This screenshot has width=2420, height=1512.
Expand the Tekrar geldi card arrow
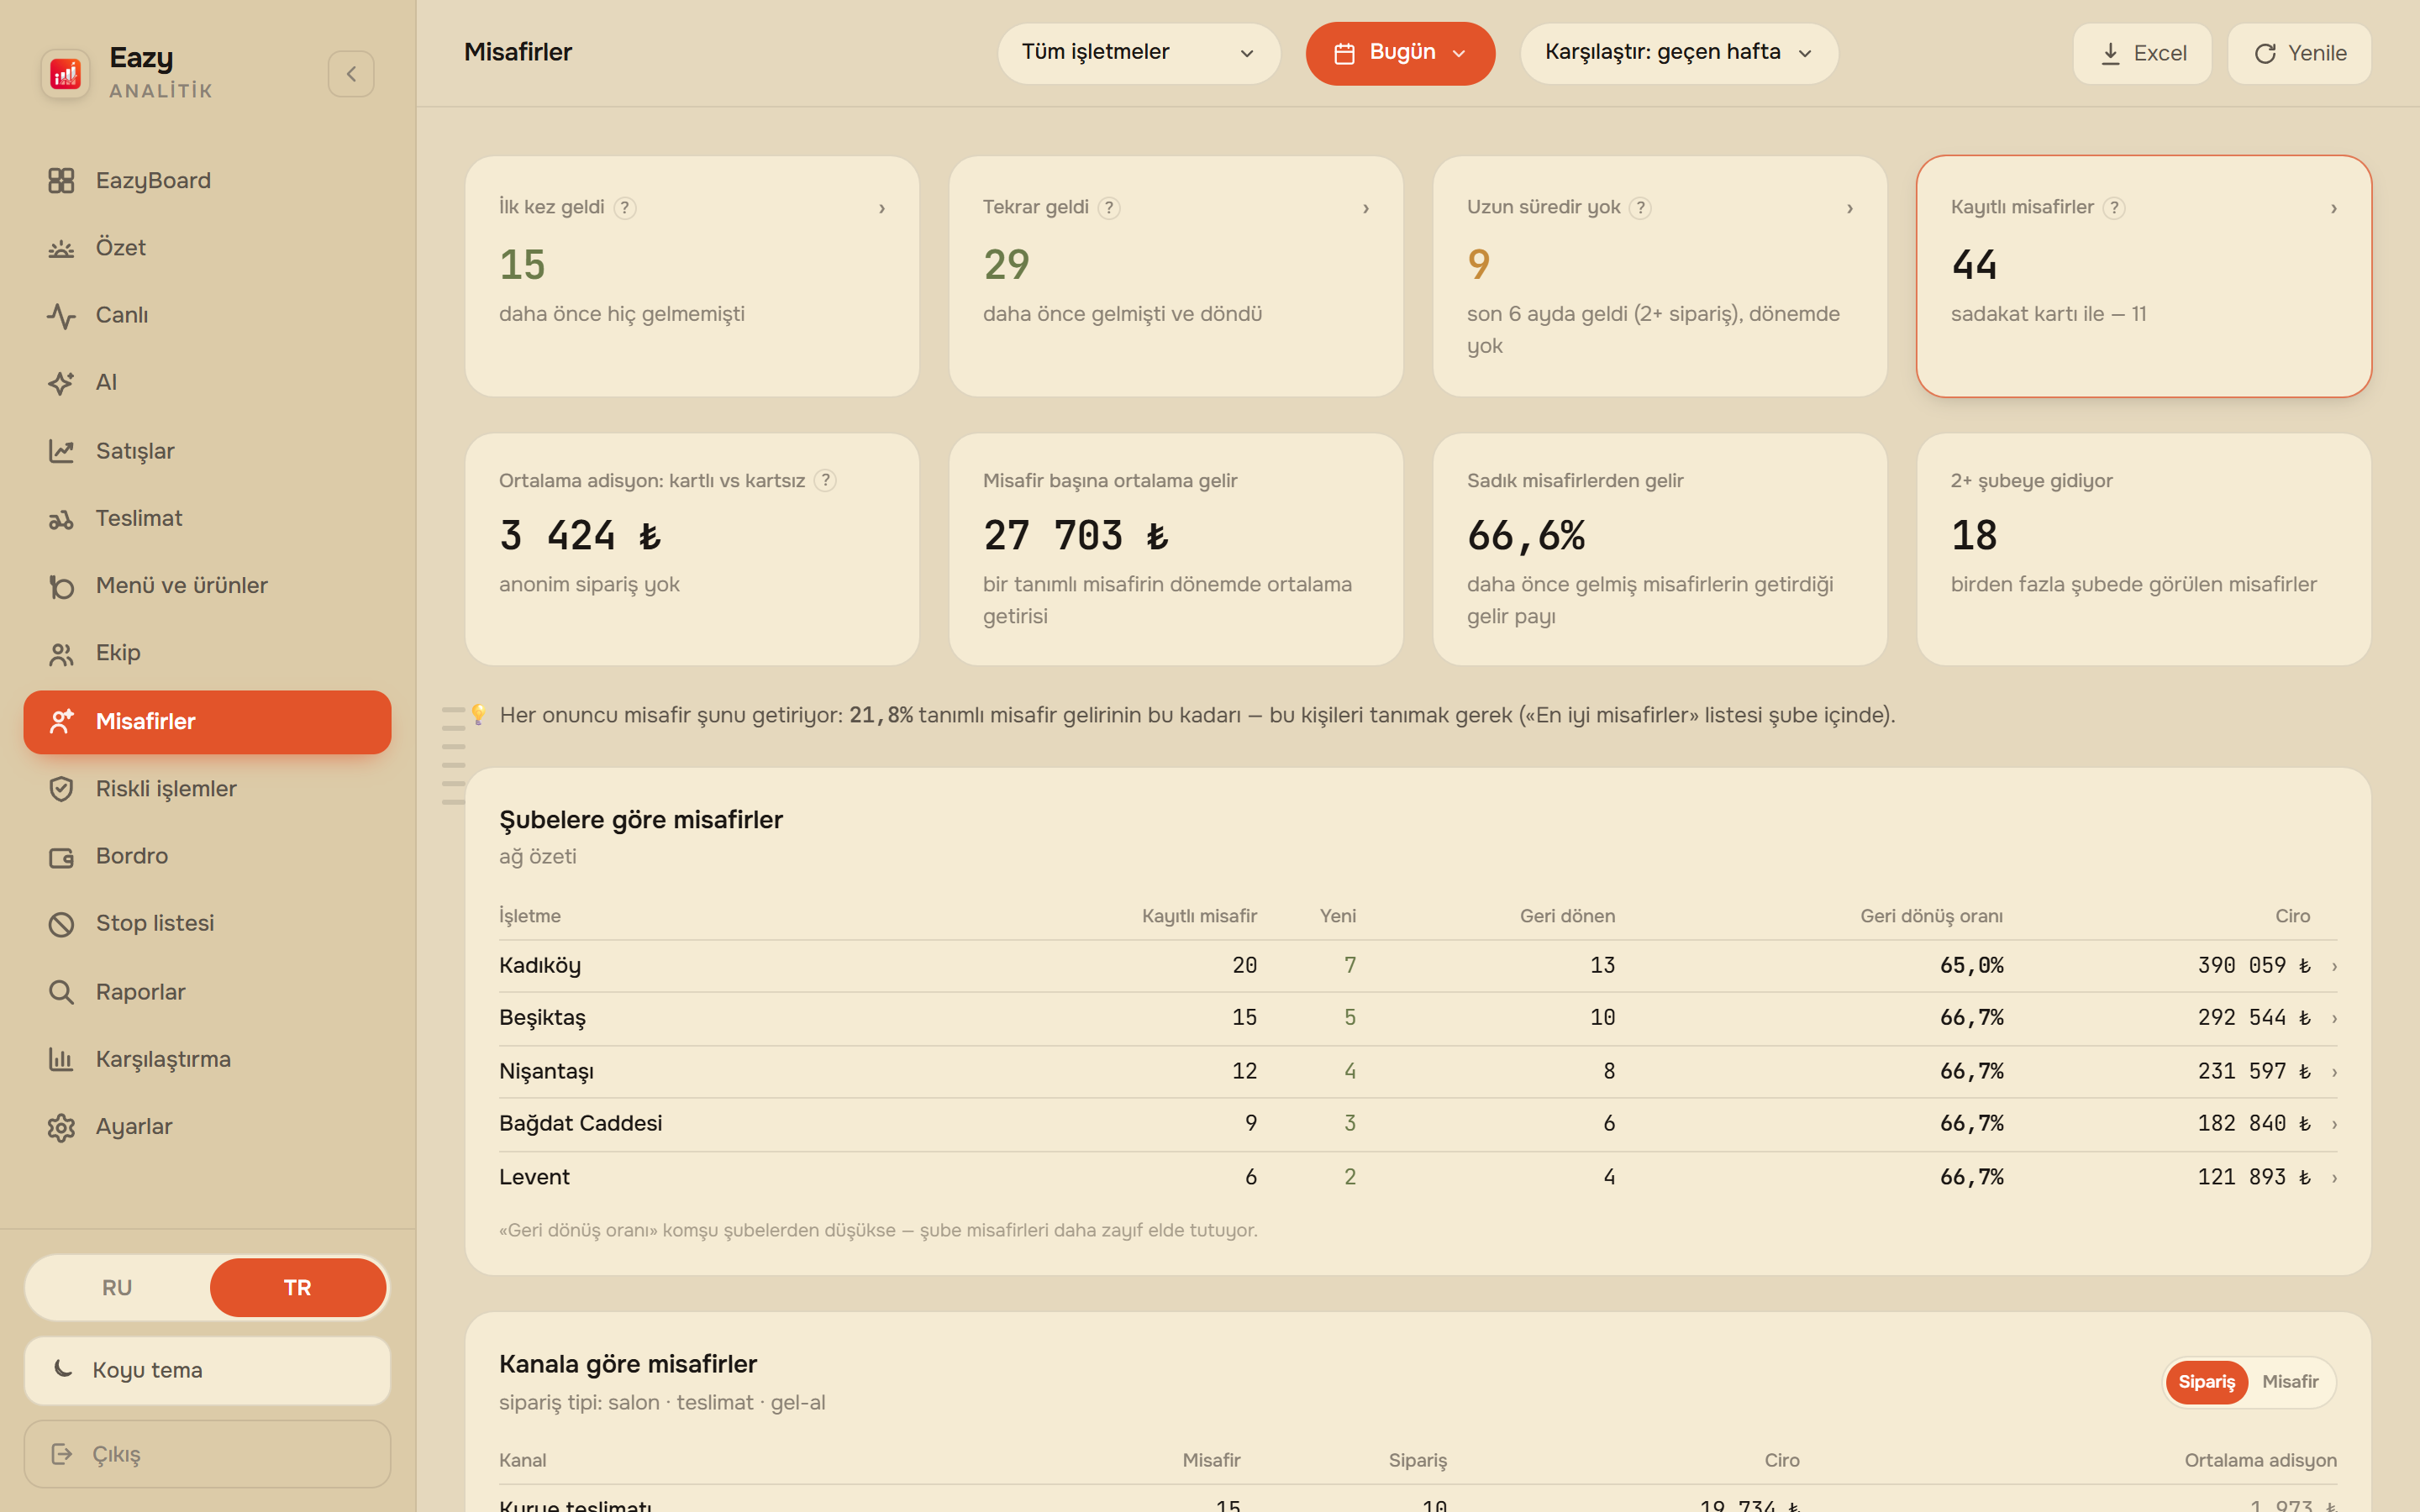(1366, 208)
